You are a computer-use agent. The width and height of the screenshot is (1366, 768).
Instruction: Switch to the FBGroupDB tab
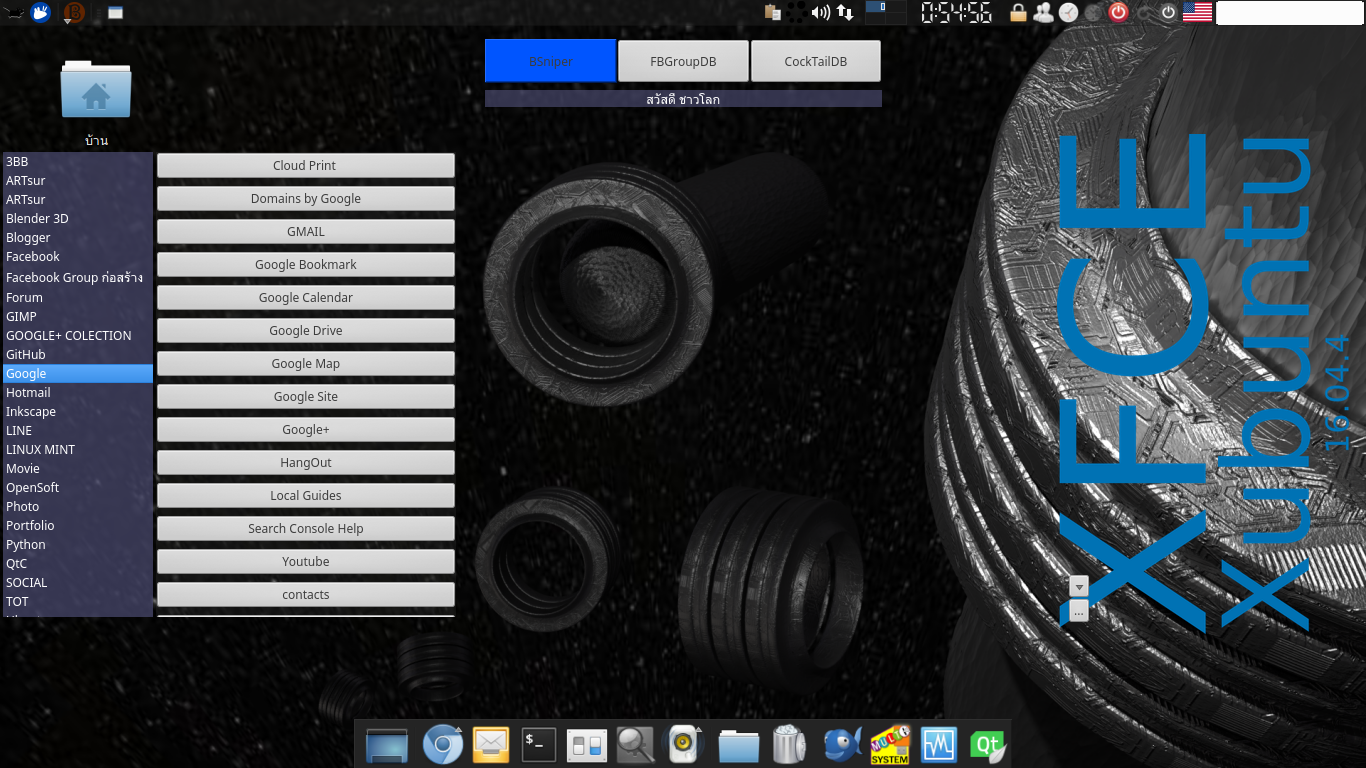coord(683,61)
